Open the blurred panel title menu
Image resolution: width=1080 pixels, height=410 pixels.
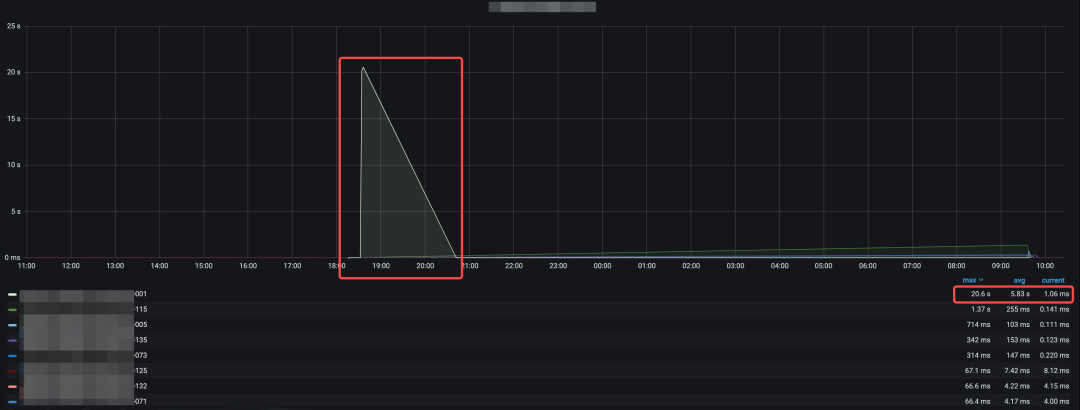point(541,7)
